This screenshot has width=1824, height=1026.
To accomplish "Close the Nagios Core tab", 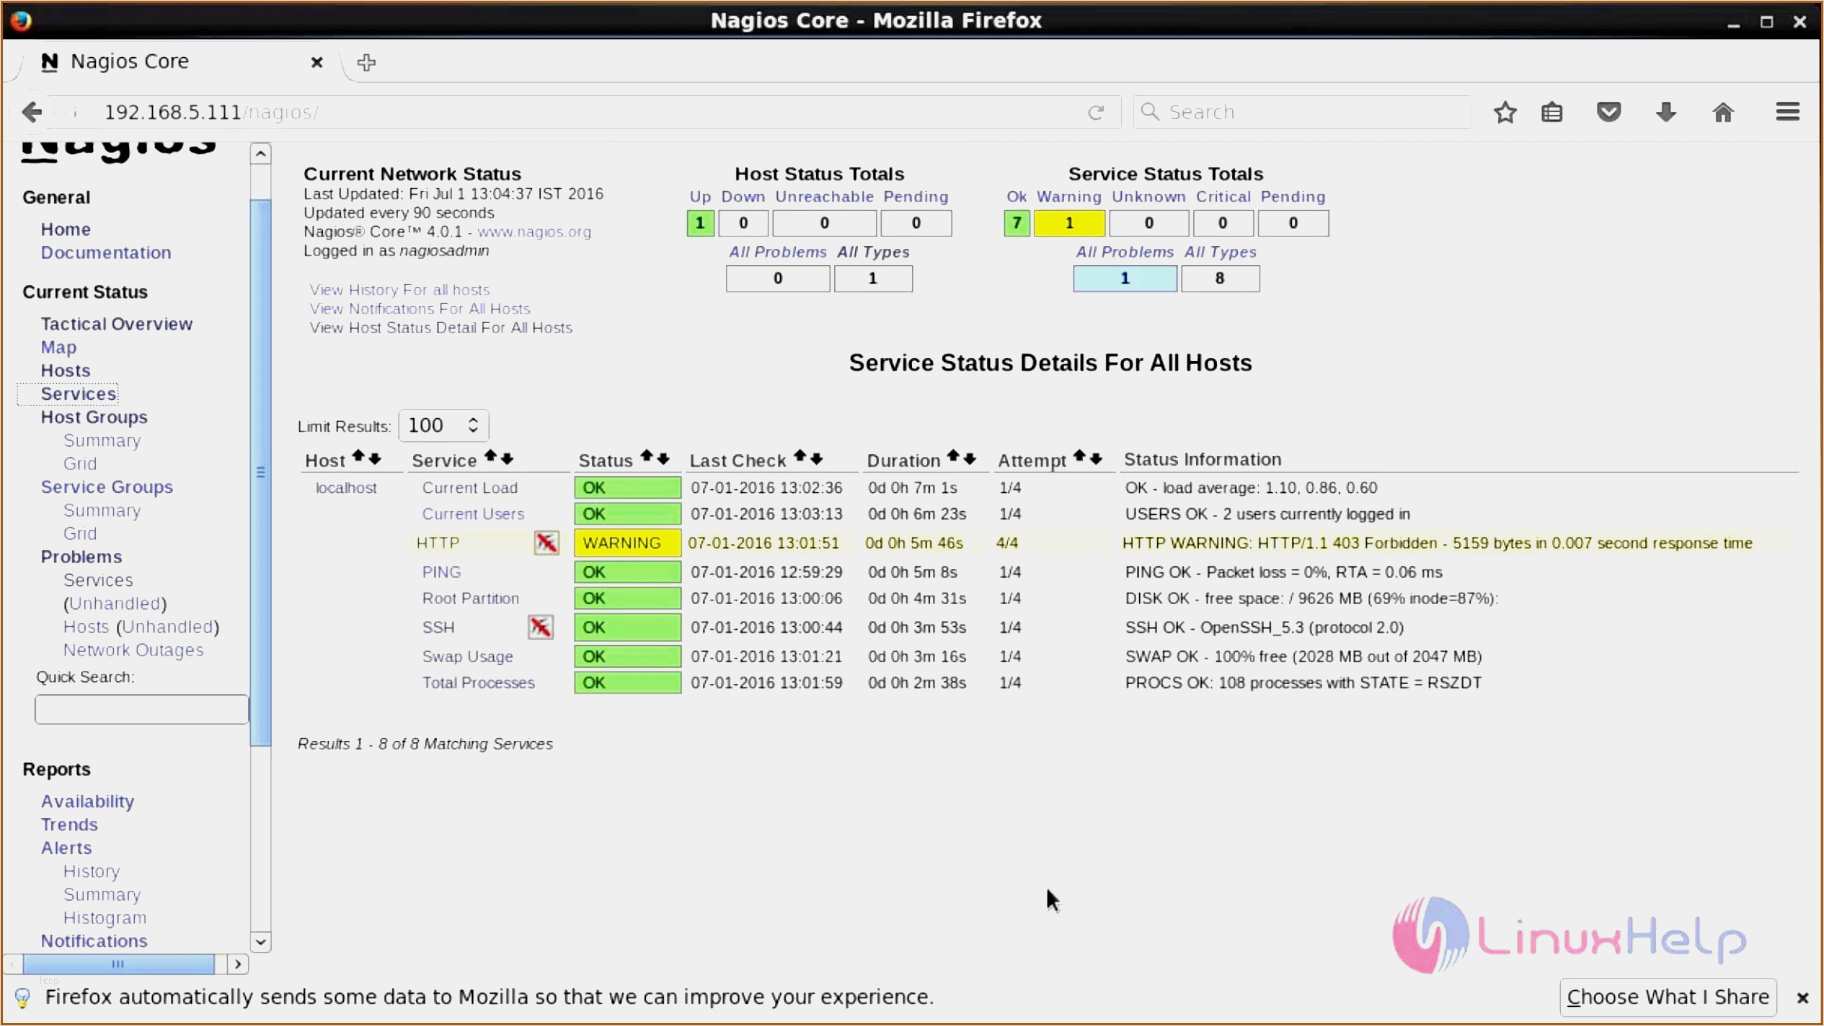I will click(317, 62).
